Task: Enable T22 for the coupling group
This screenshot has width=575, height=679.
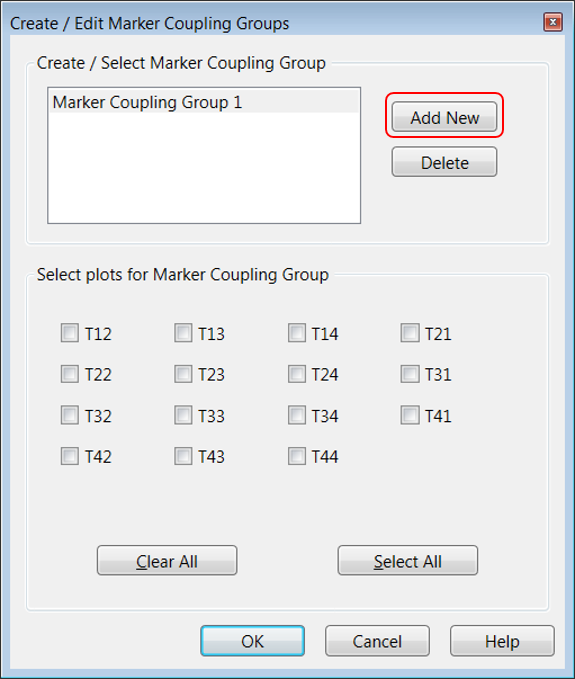Action: [x=69, y=374]
